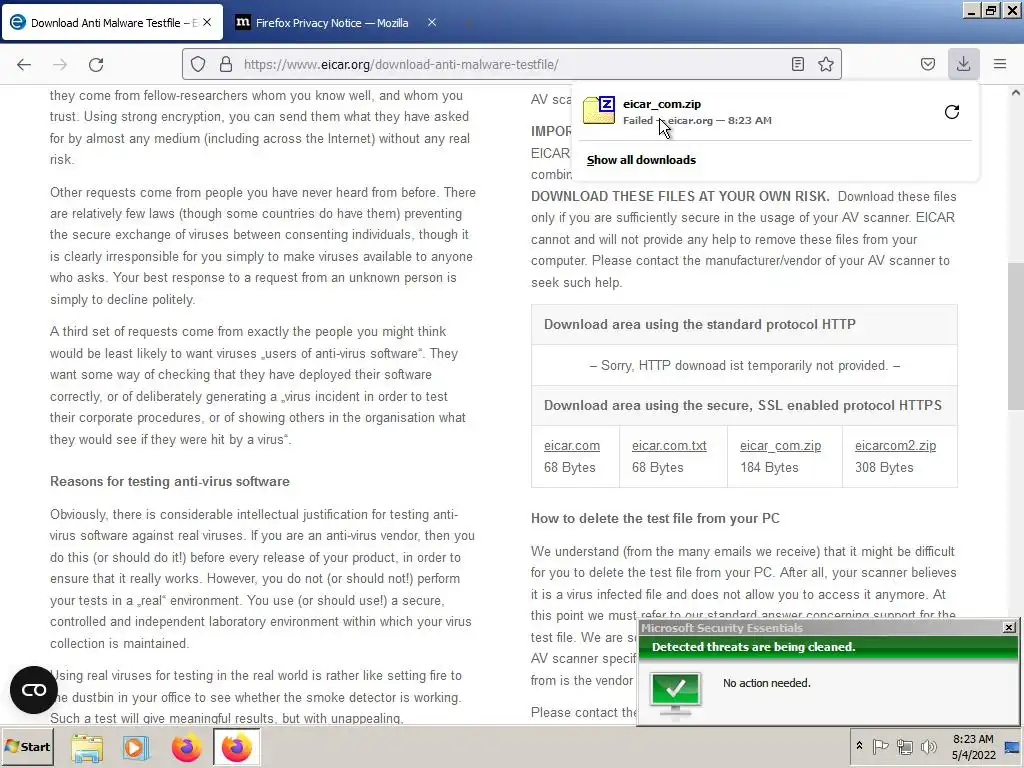
Task: Focus the URL address bar
Action: [x=513, y=64]
